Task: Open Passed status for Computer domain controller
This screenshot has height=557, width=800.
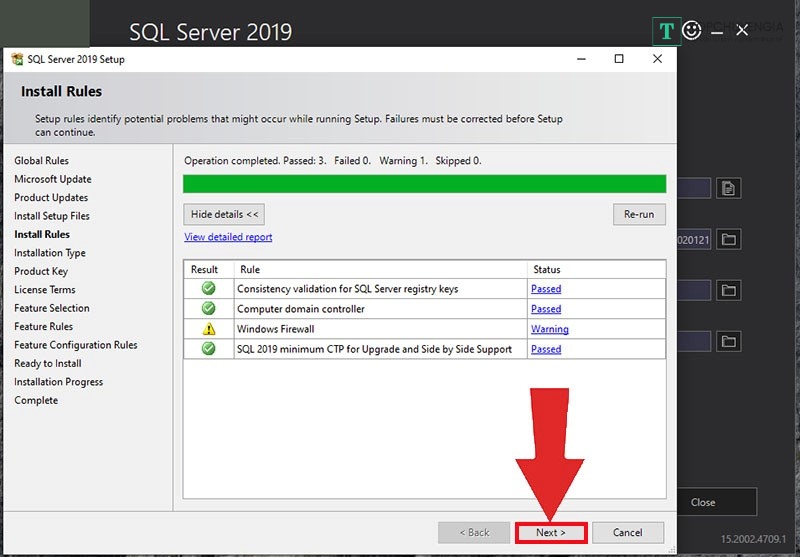Action: click(x=546, y=309)
